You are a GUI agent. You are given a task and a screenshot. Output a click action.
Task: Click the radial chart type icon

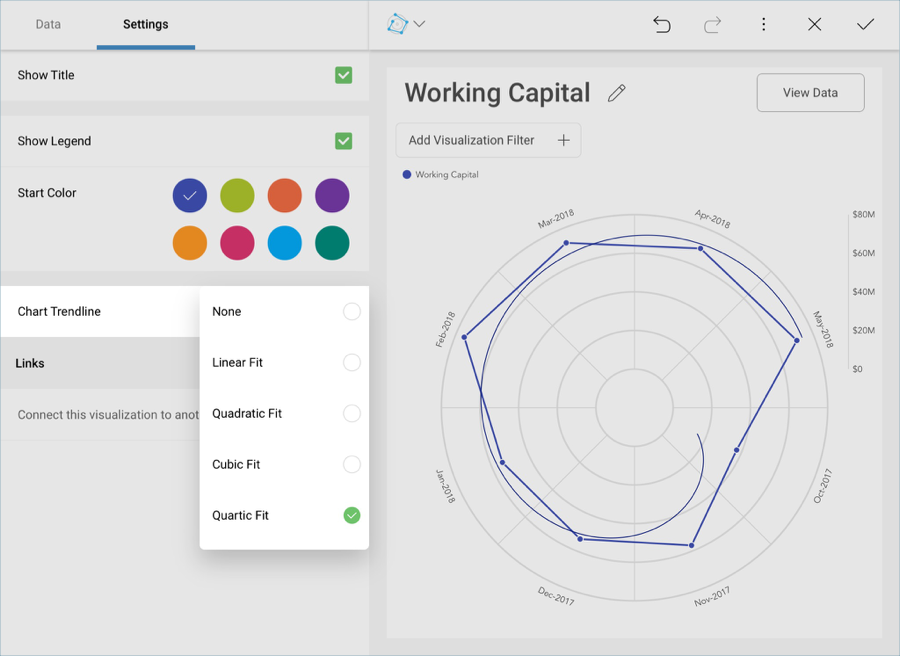coord(398,24)
